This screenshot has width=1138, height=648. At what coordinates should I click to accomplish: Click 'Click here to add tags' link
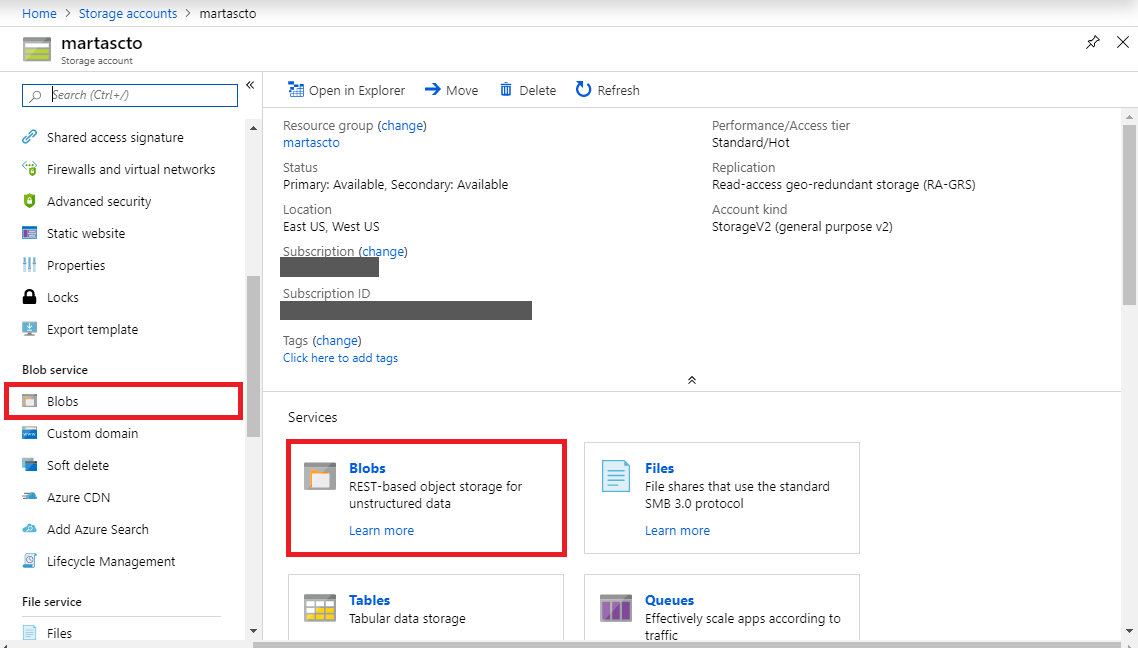coord(340,358)
